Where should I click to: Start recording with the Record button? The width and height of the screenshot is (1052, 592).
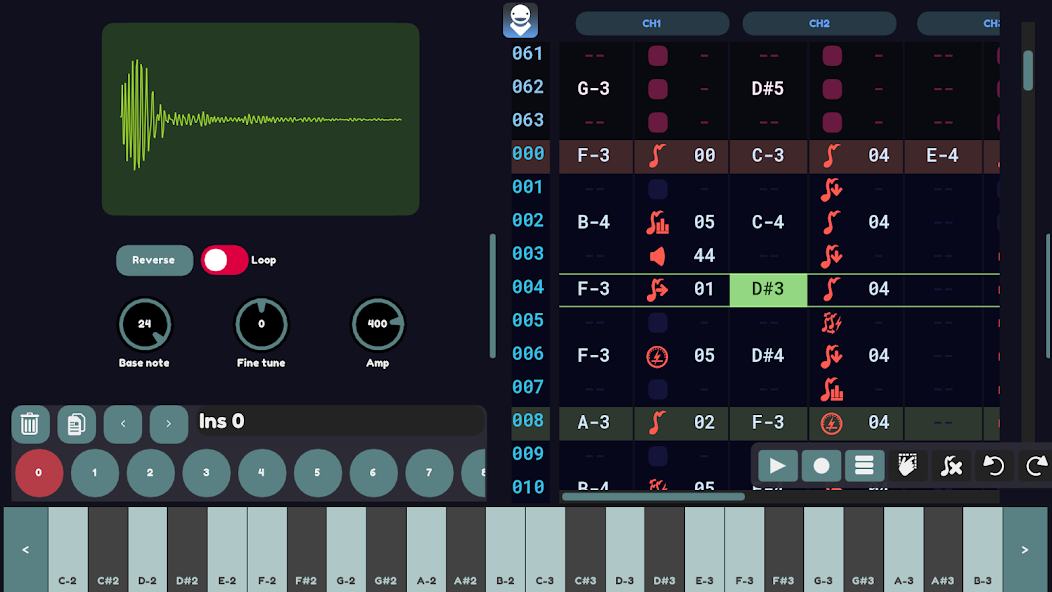[821, 466]
